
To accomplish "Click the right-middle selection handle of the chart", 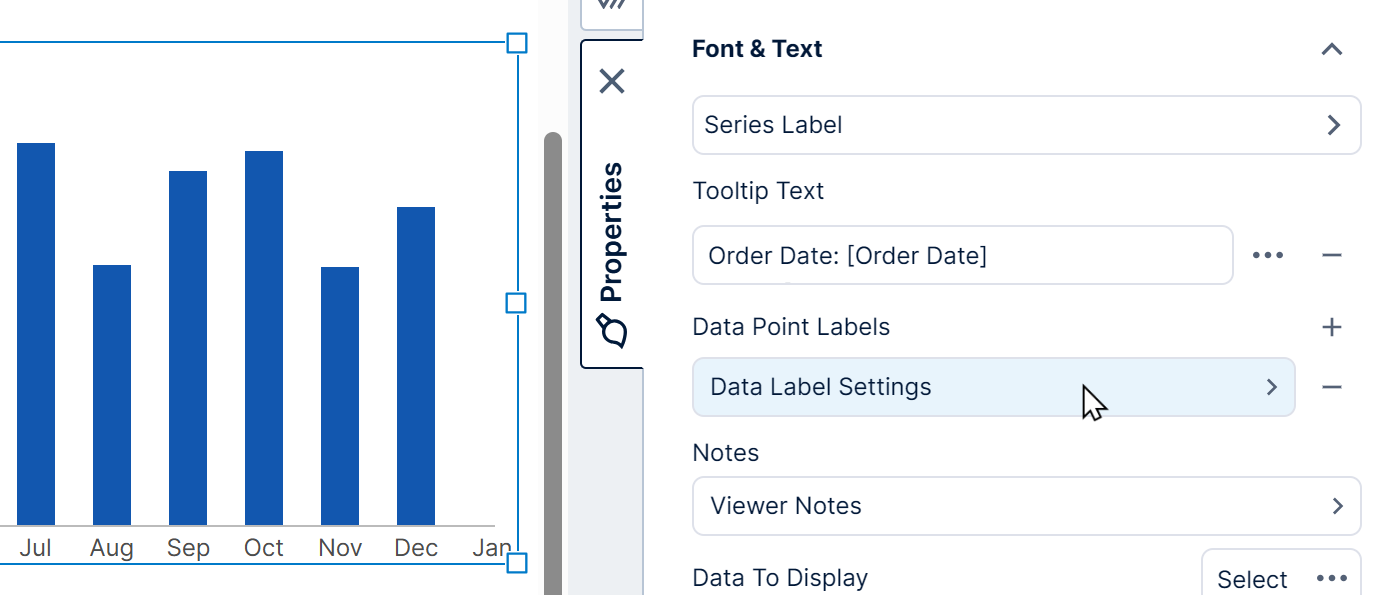I will [517, 303].
